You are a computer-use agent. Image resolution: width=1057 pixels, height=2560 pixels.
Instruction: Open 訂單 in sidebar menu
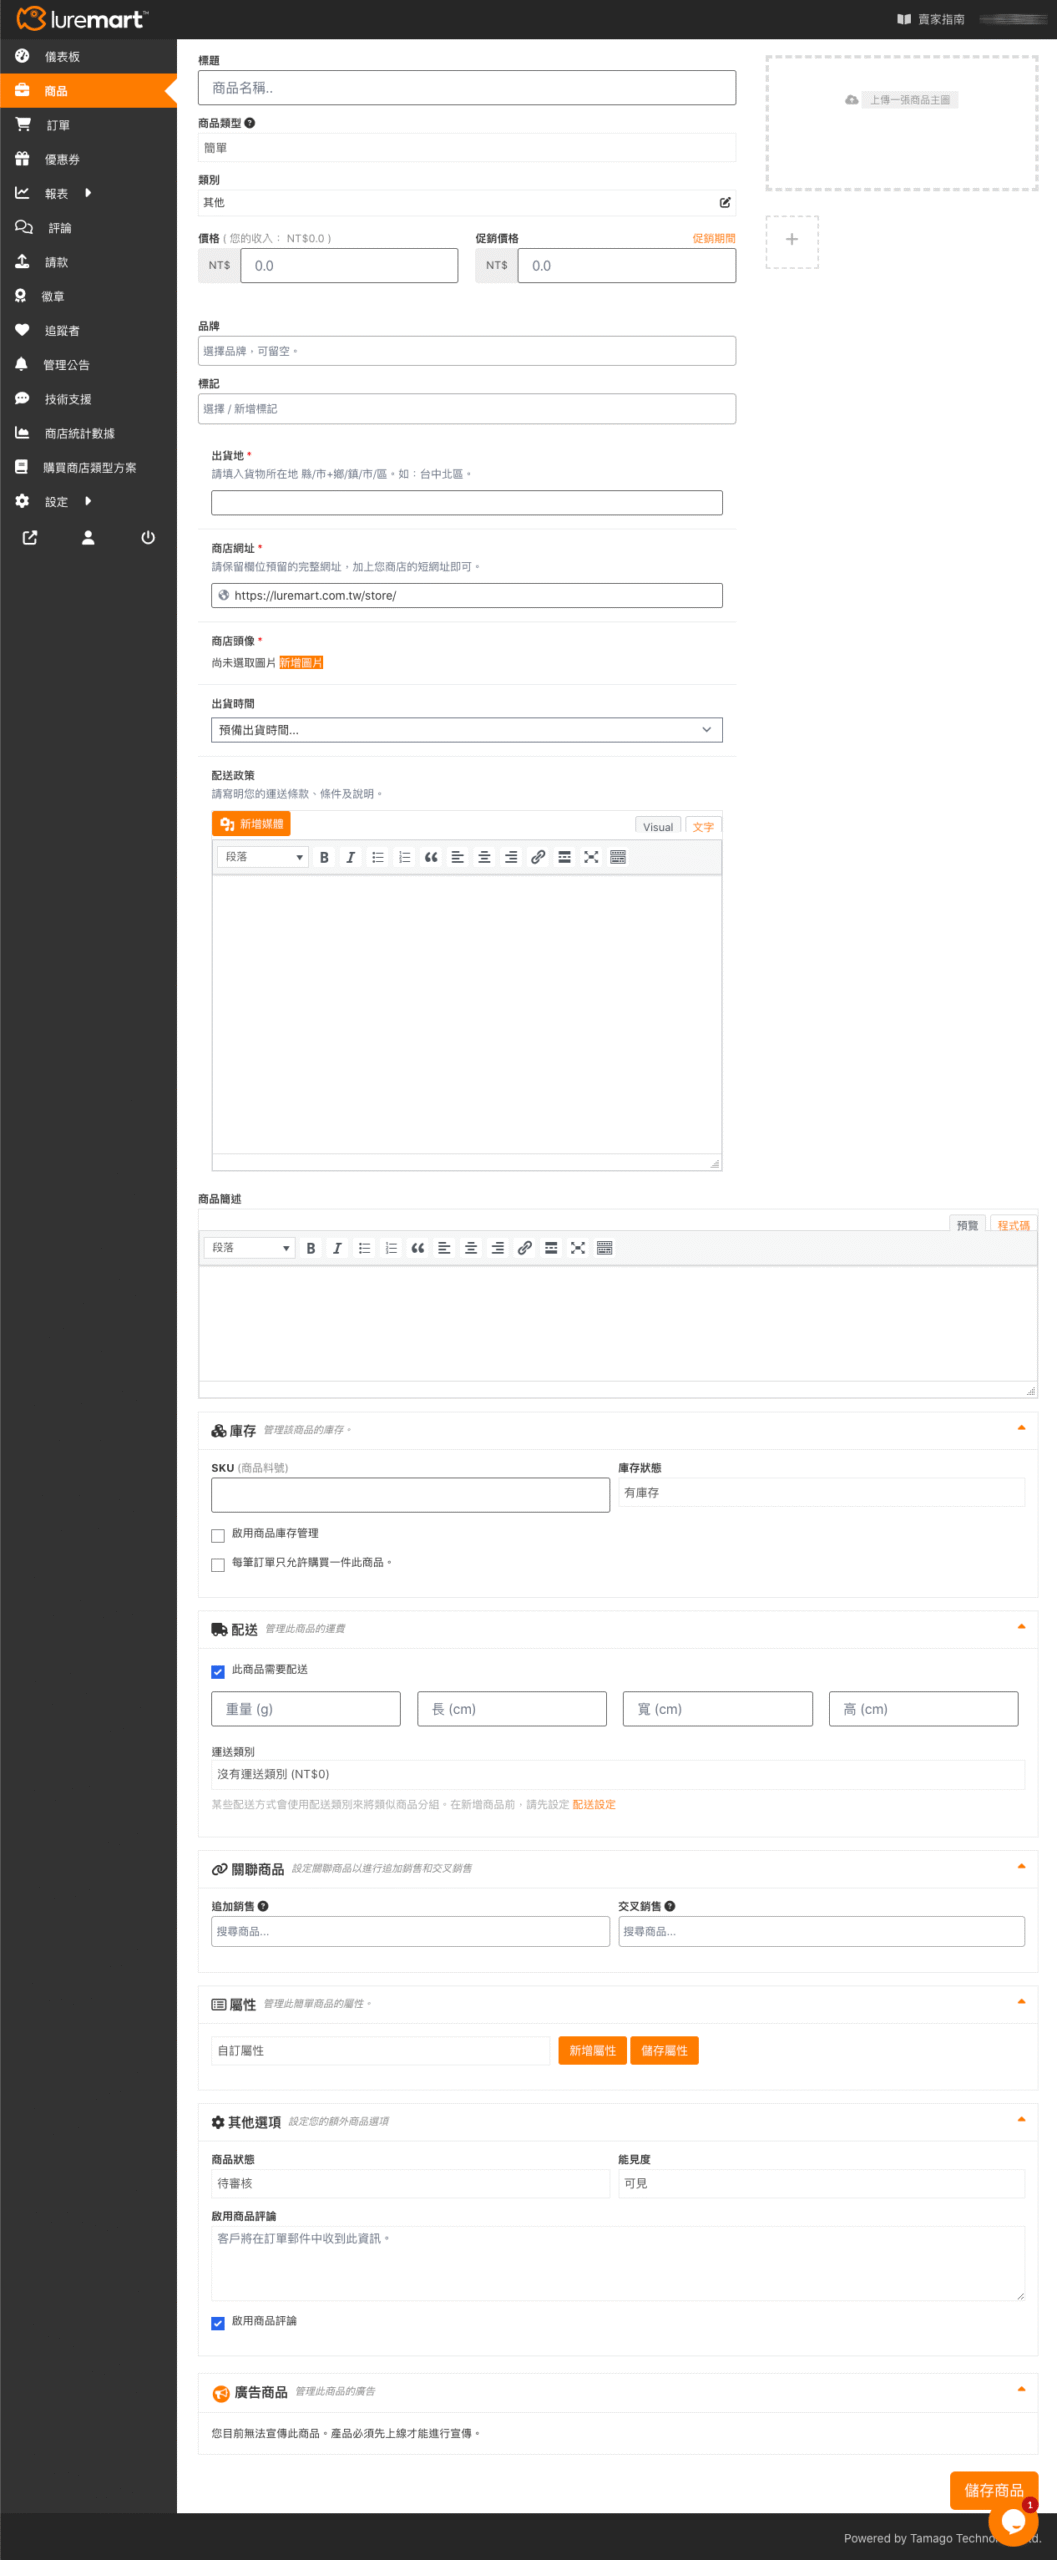[58, 125]
